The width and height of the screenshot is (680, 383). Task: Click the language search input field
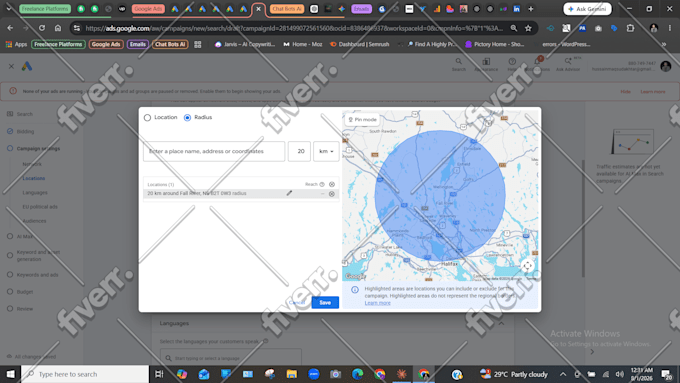[x=230, y=358]
